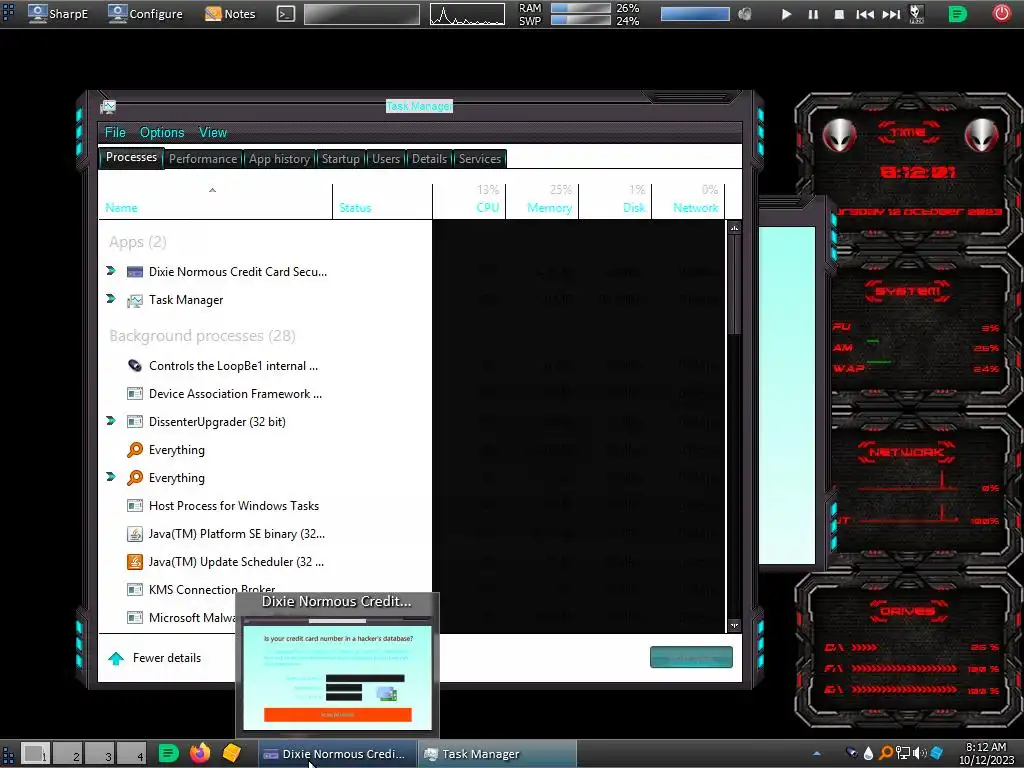Open the terminal icon in top bar
Viewport: 1024px width, 768px height.
point(285,14)
